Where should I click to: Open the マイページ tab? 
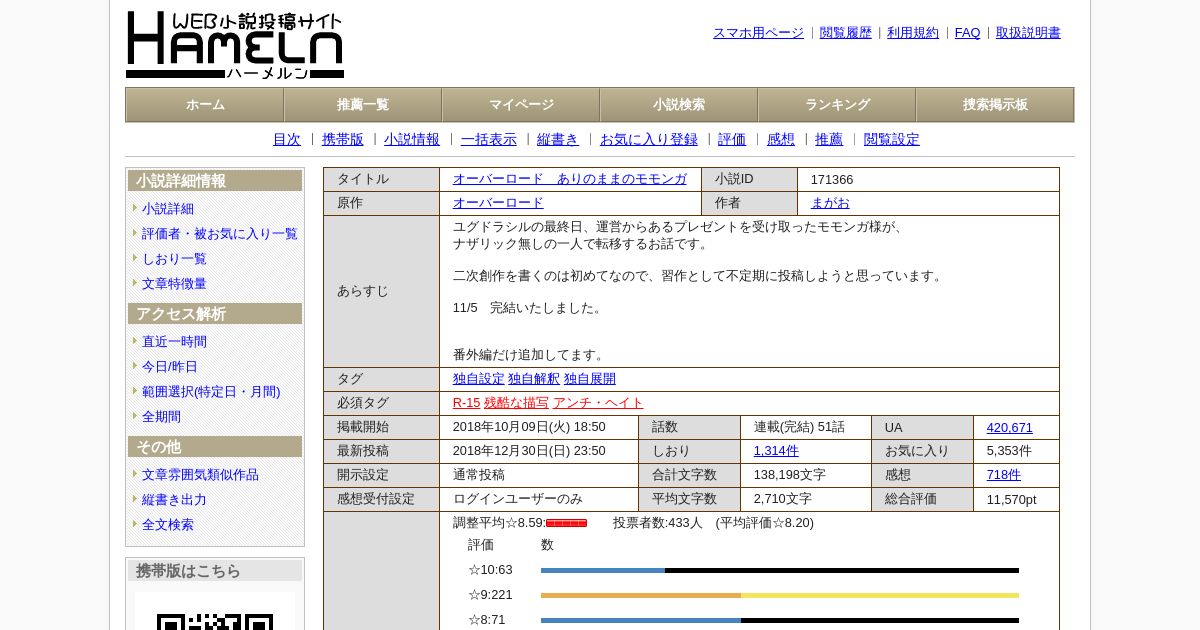[x=521, y=105]
